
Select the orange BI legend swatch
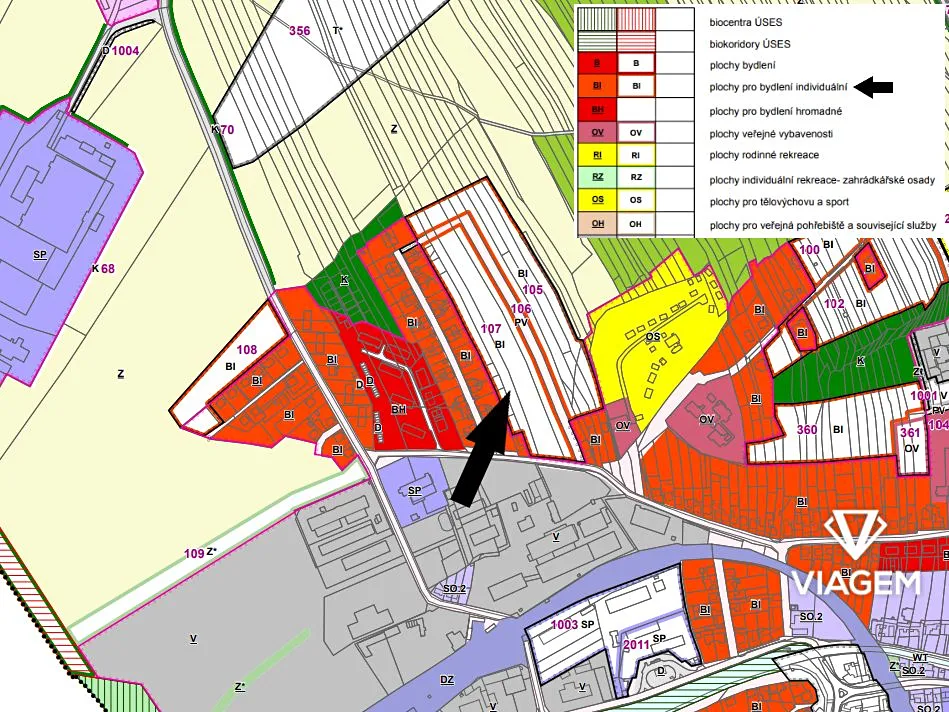click(x=597, y=86)
